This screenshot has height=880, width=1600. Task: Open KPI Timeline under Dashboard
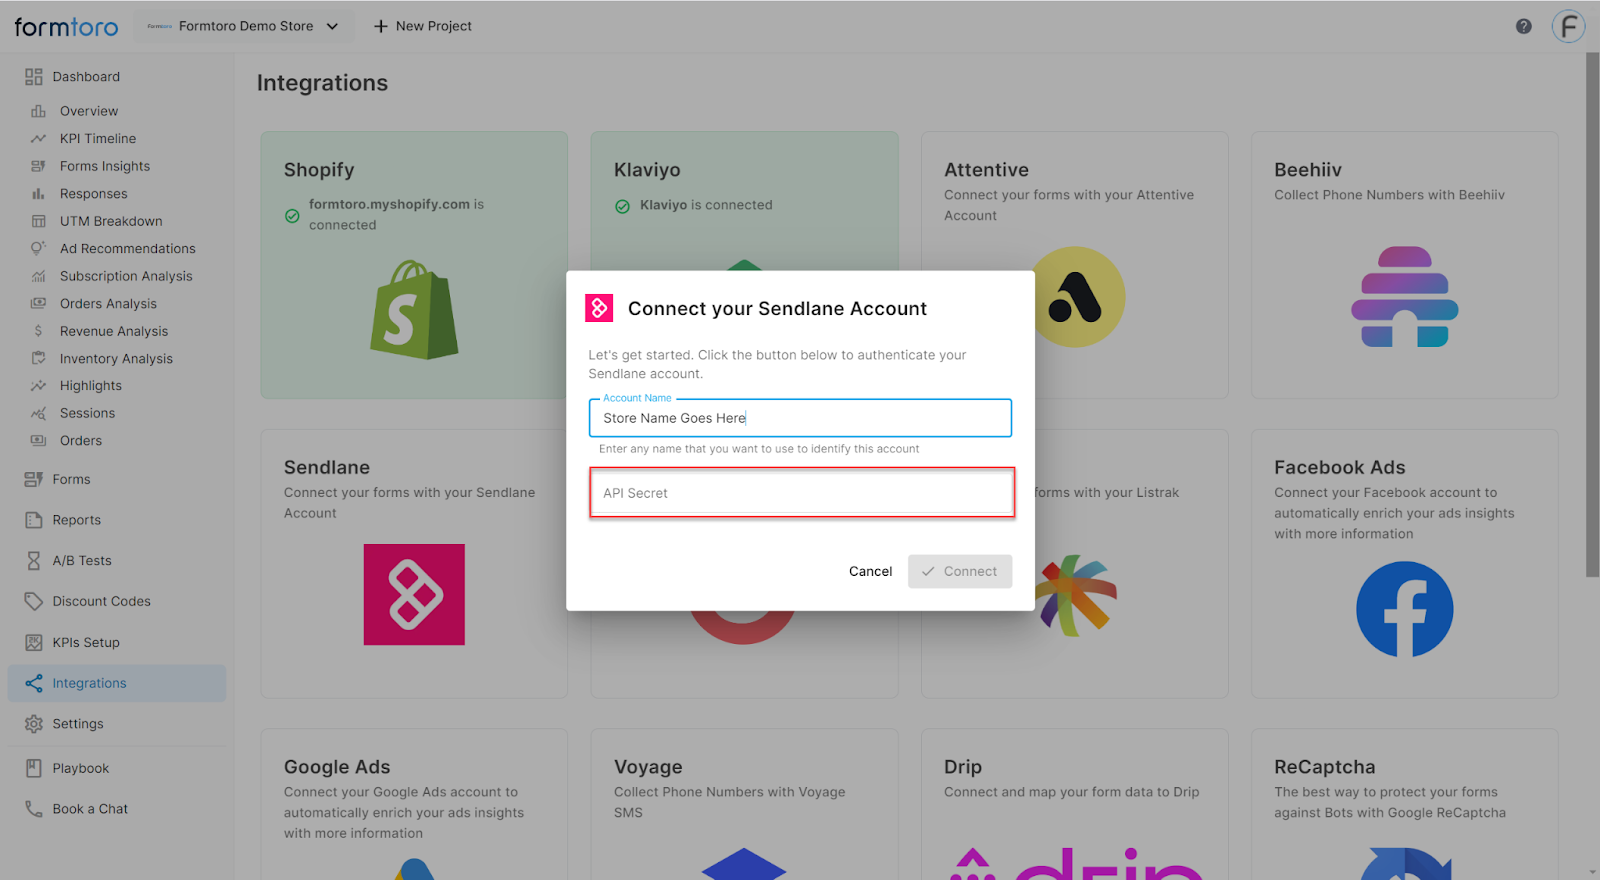pos(98,139)
